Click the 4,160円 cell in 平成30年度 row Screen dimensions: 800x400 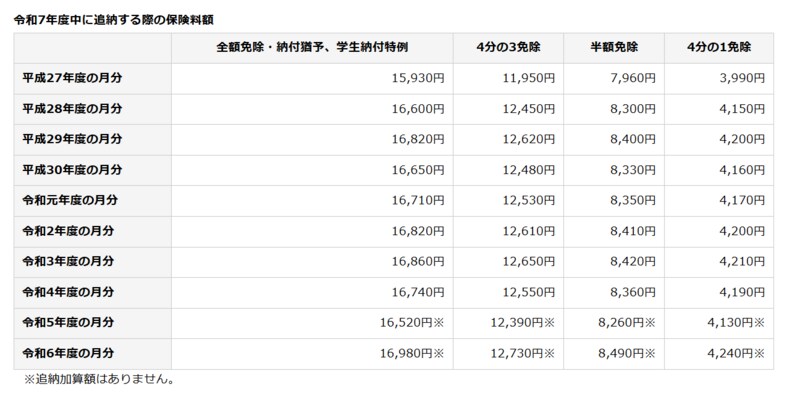click(741, 170)
